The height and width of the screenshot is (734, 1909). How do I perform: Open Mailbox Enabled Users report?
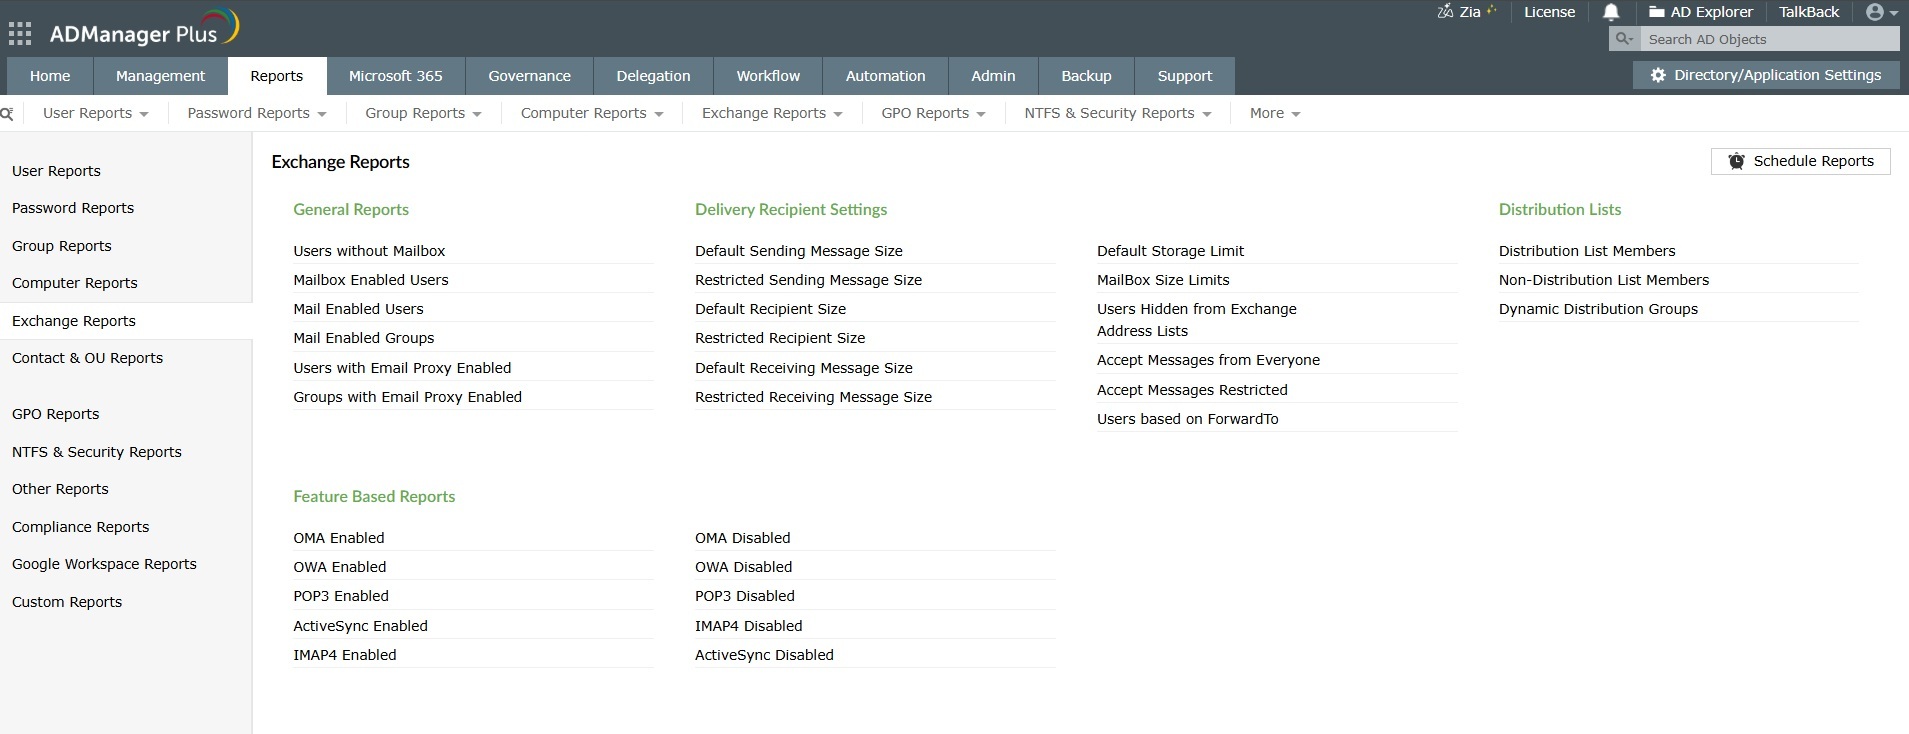point(371,280)
